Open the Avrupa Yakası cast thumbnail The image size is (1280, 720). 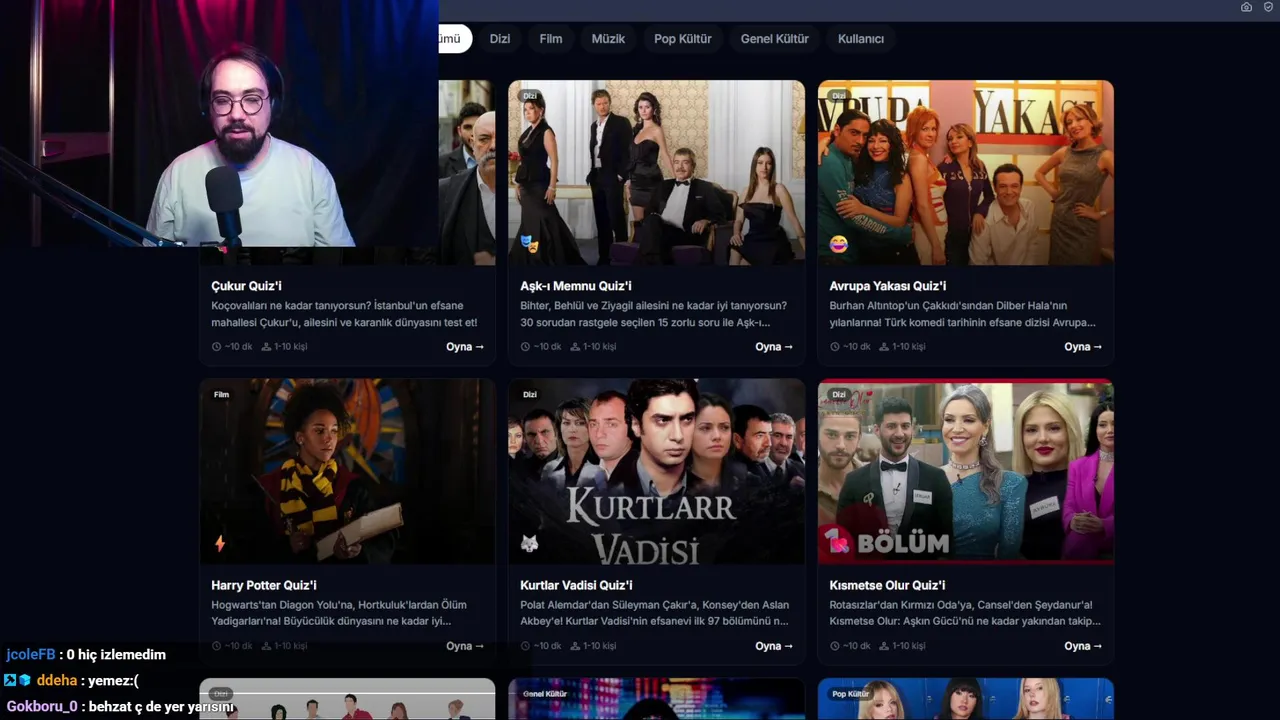tap(966, 172)
